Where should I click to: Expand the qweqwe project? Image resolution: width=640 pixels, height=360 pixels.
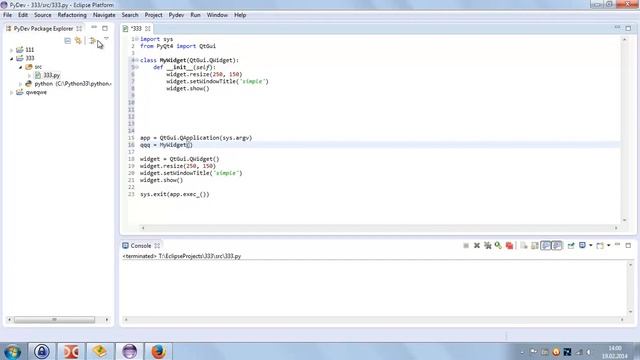12,93
